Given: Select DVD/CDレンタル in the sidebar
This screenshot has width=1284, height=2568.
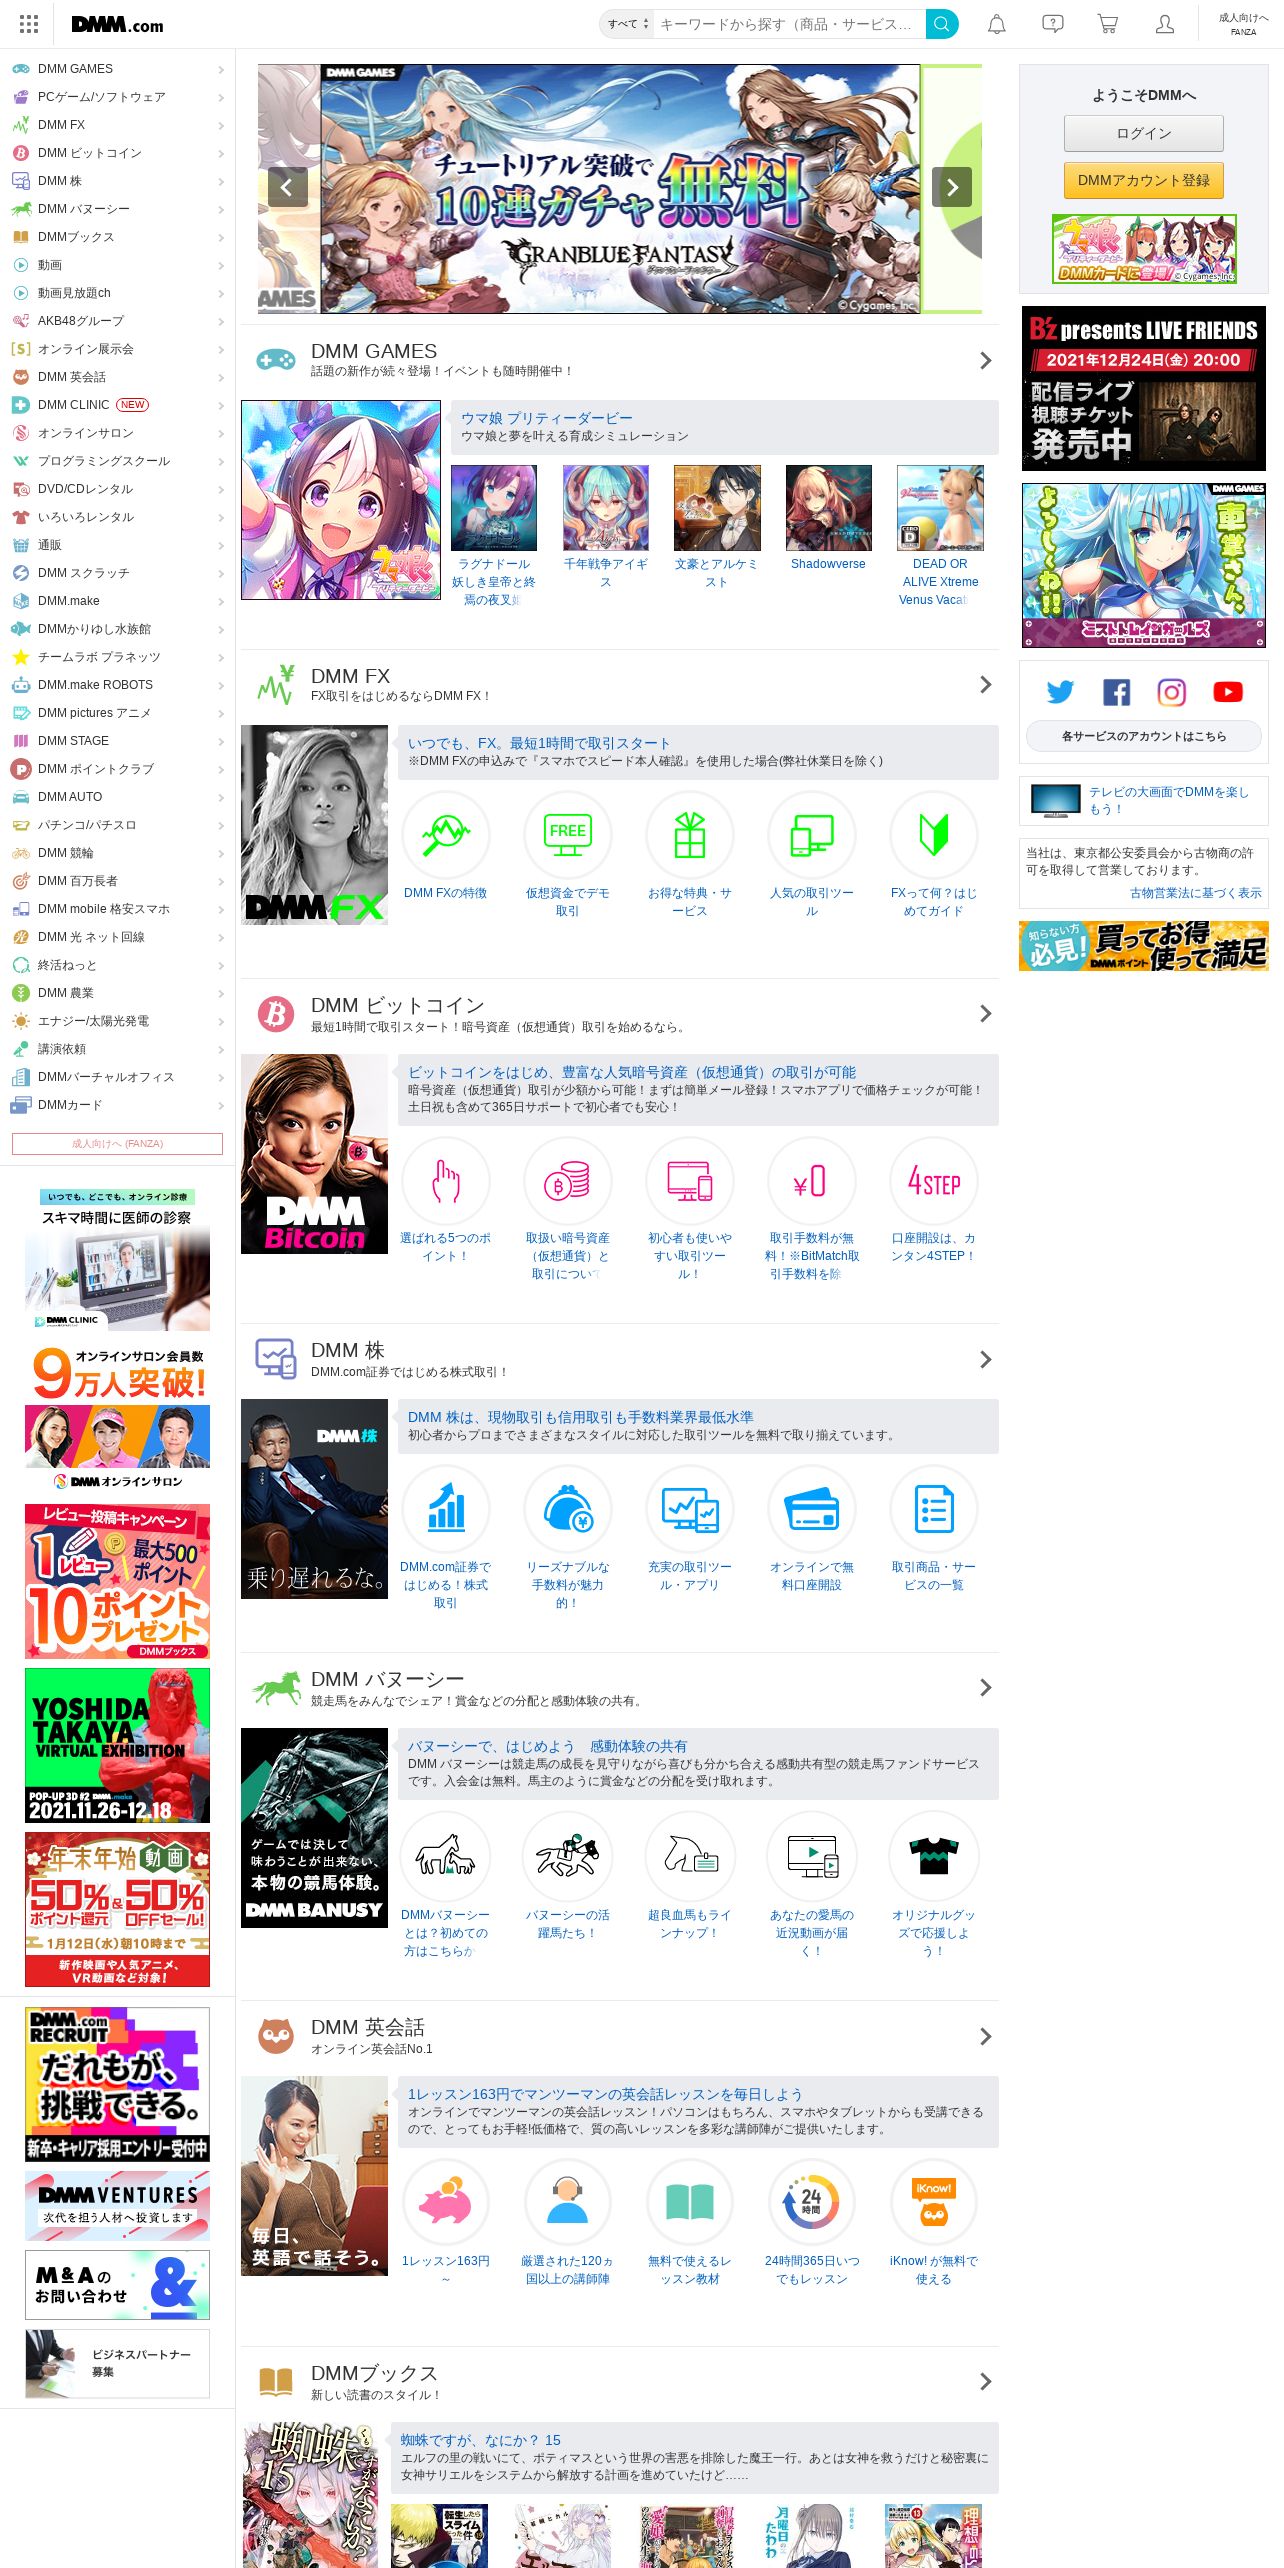Looking at the screenshot, I should tap(117, 489).
